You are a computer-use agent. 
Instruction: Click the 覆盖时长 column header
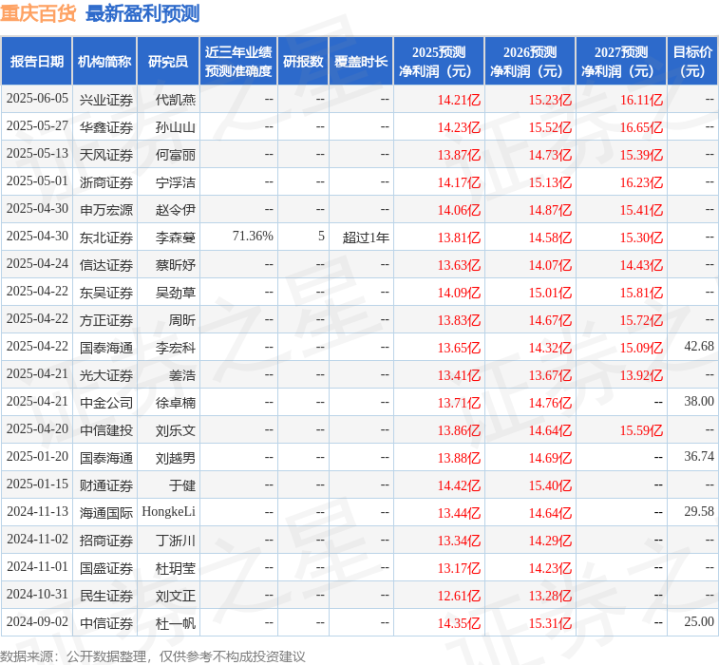pyautogui.click(x=361, y=61)
